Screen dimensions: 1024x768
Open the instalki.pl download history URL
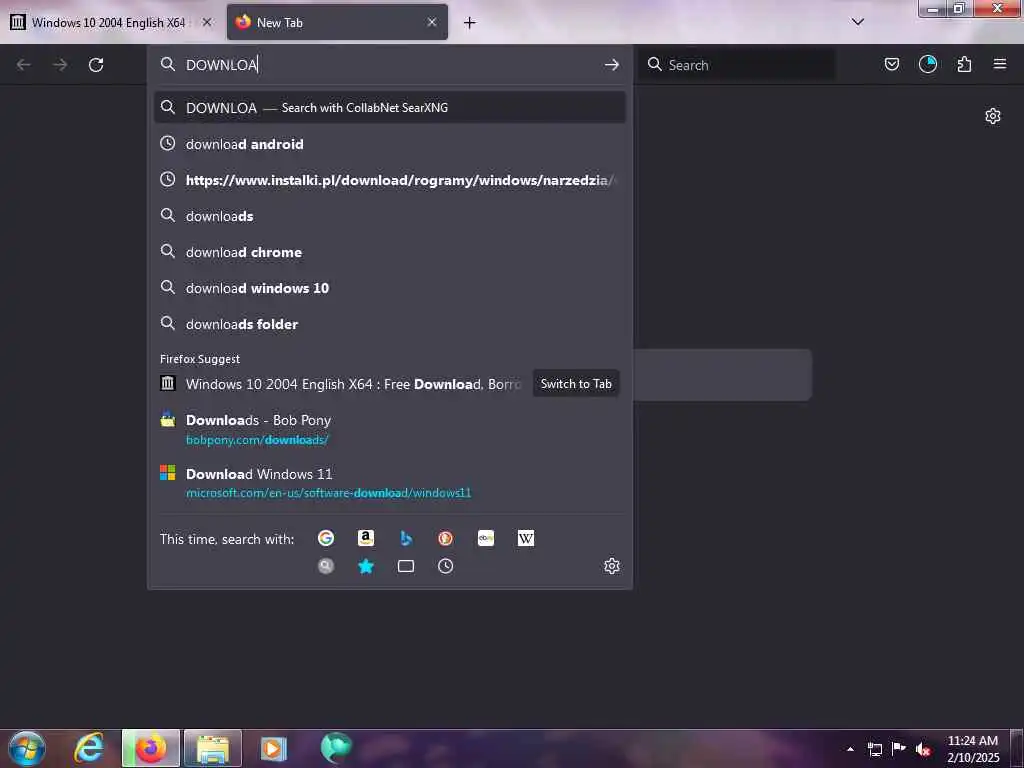389,180
